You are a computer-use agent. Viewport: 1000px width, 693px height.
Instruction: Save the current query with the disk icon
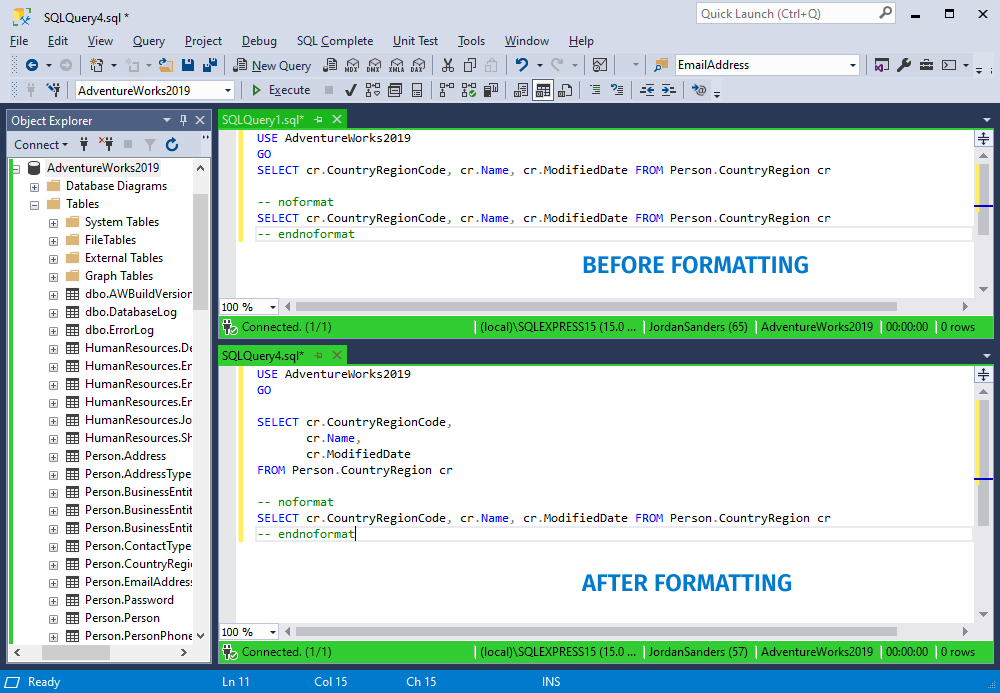(188, 65)
